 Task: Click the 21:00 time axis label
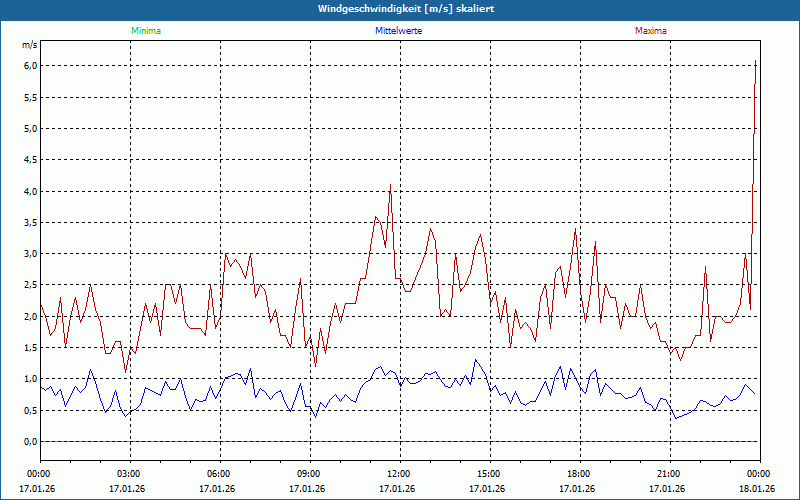tap(669, 474)
